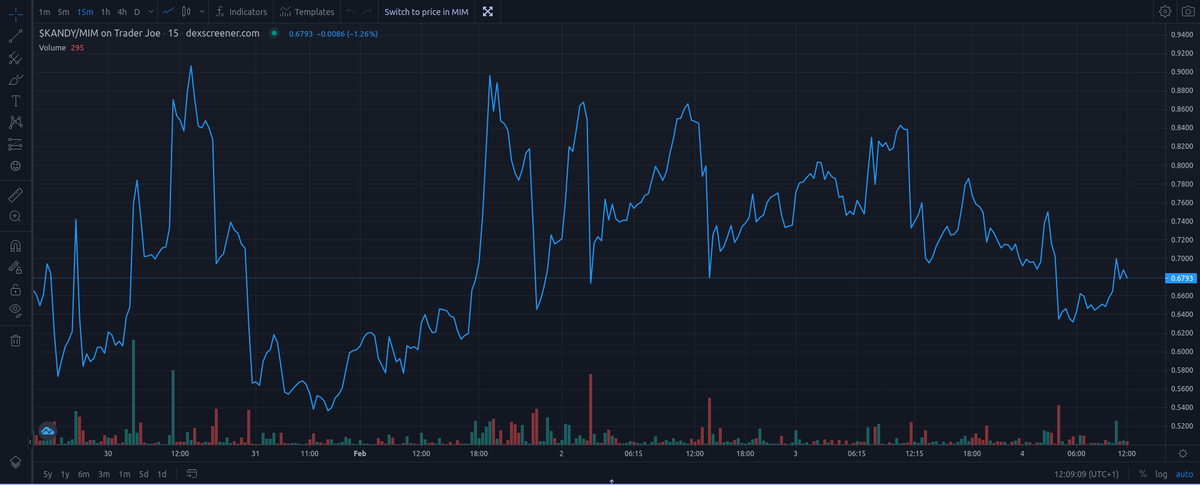Viewport: 1200px width, 485px height.
Task: Take a chart snapshot with camera
Action: pos(1187,12)
